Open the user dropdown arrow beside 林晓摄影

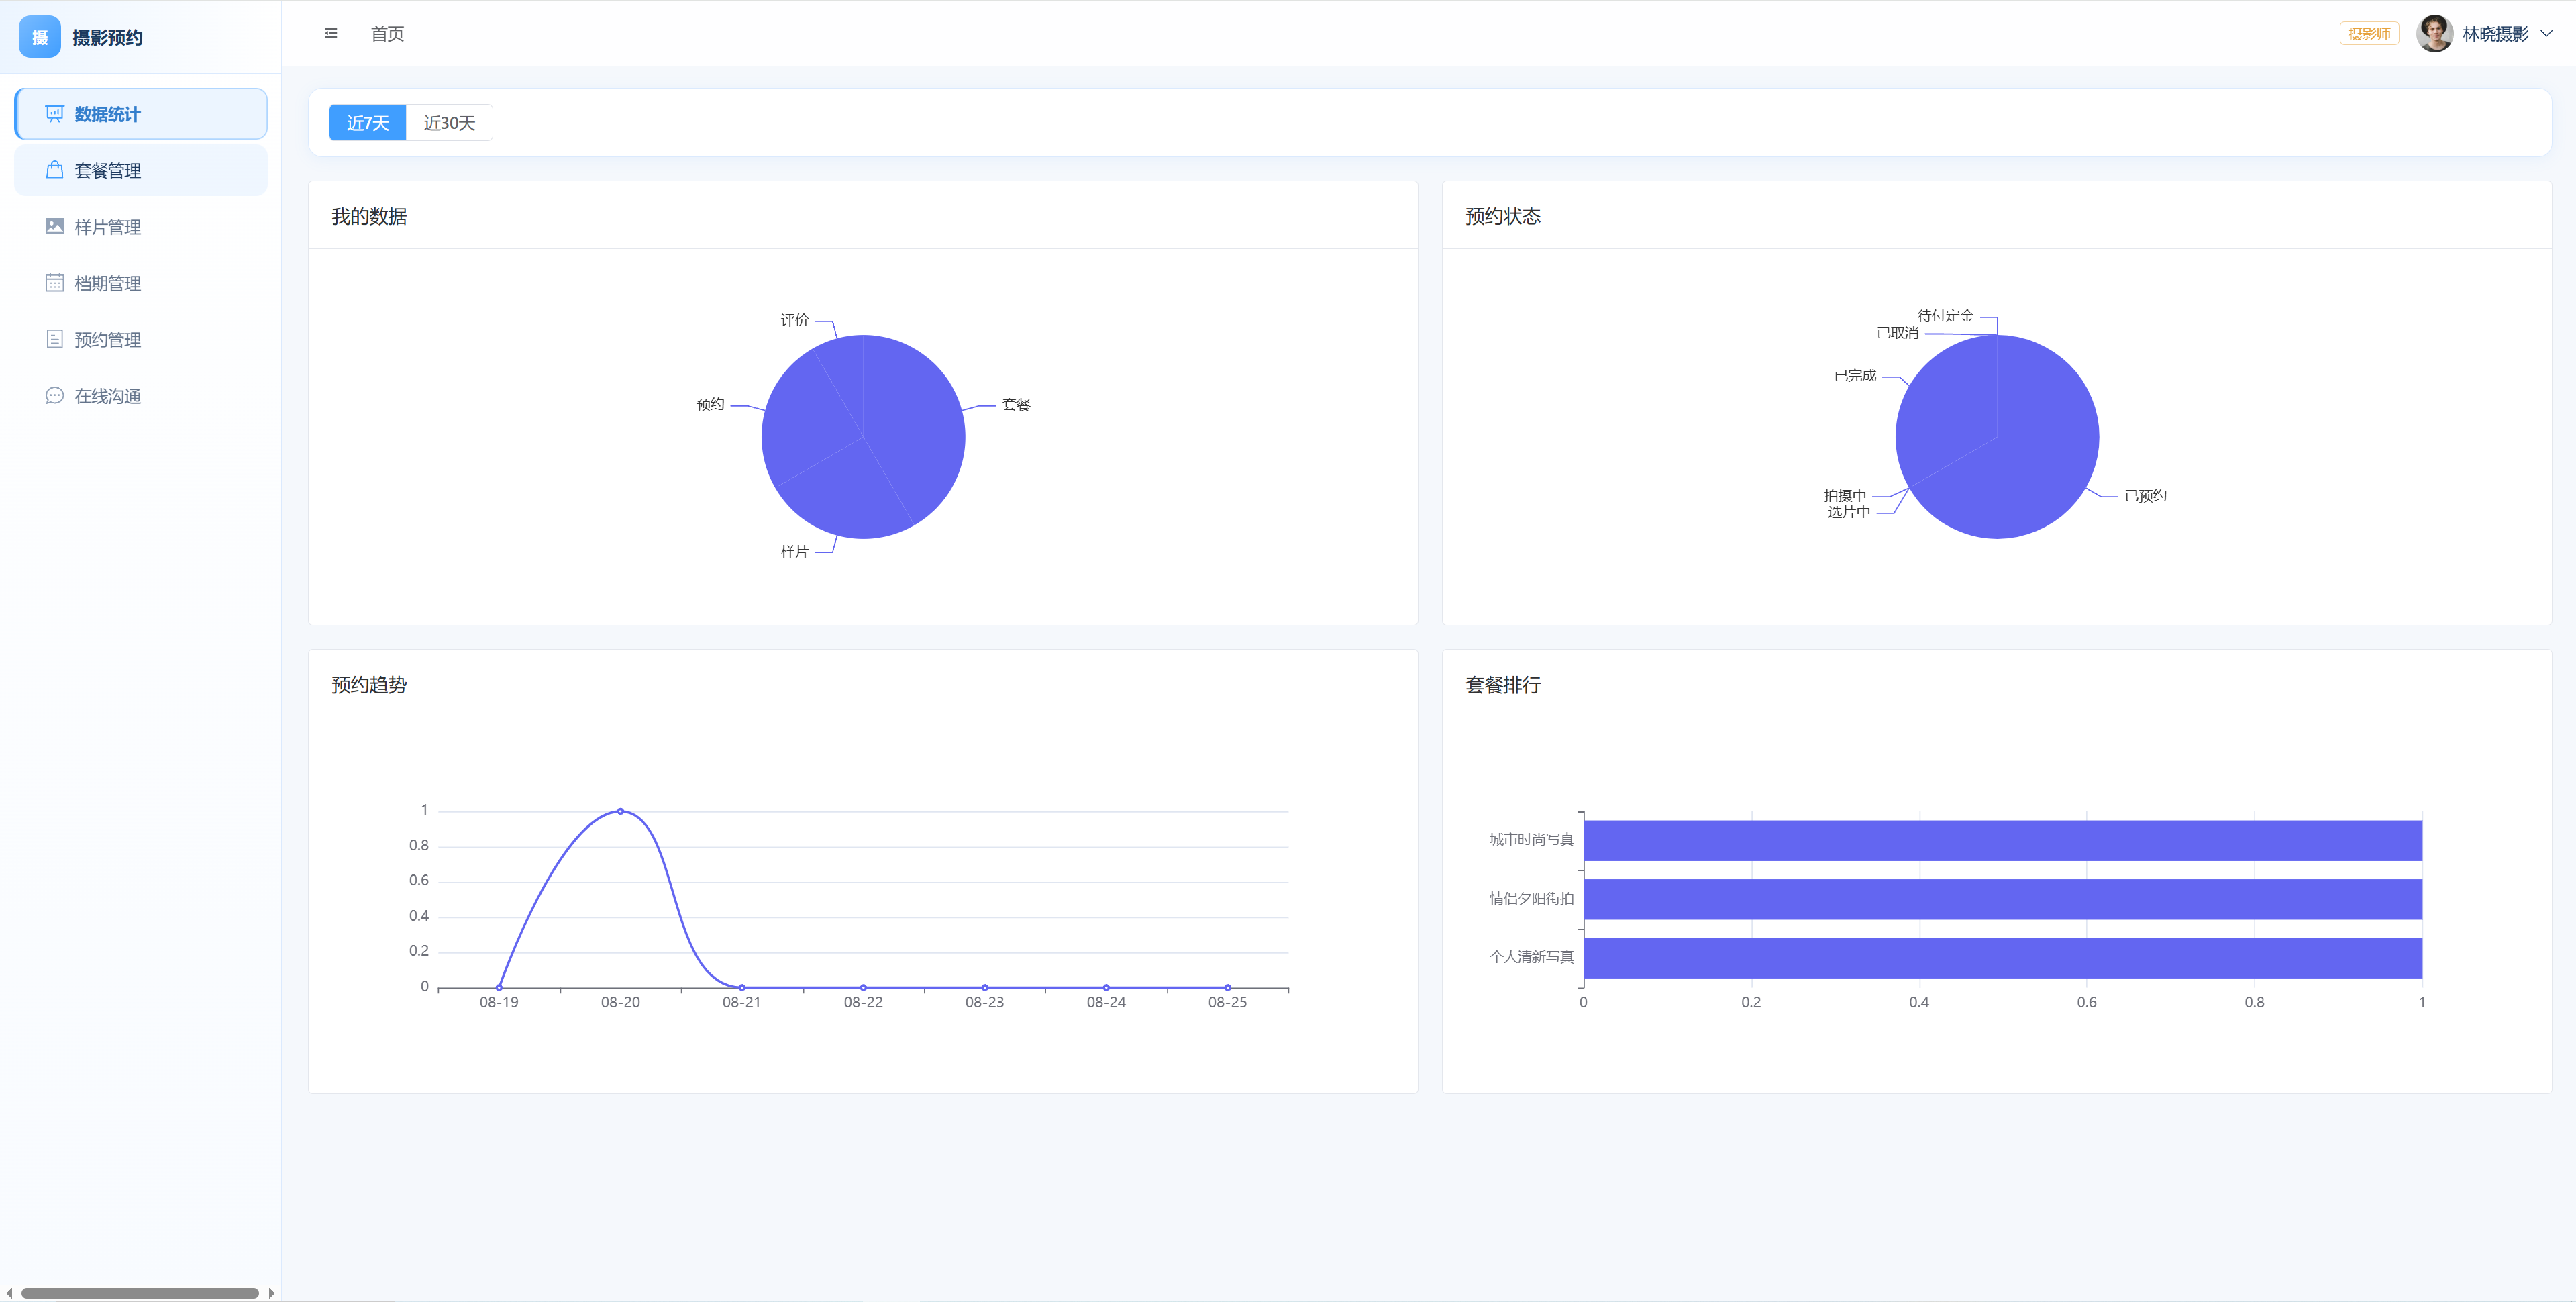[2547, 34]
